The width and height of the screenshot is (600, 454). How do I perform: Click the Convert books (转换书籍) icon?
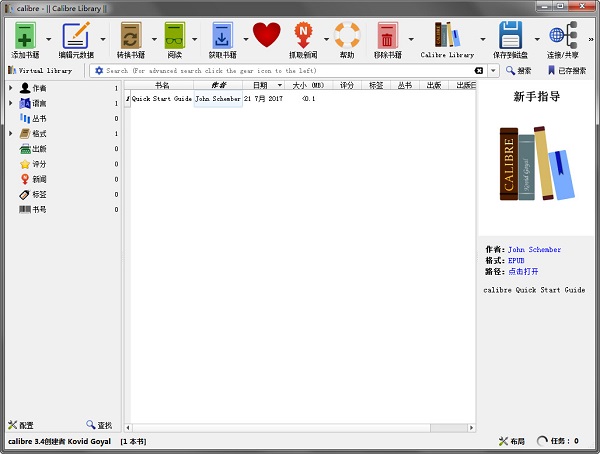(130, 37)
